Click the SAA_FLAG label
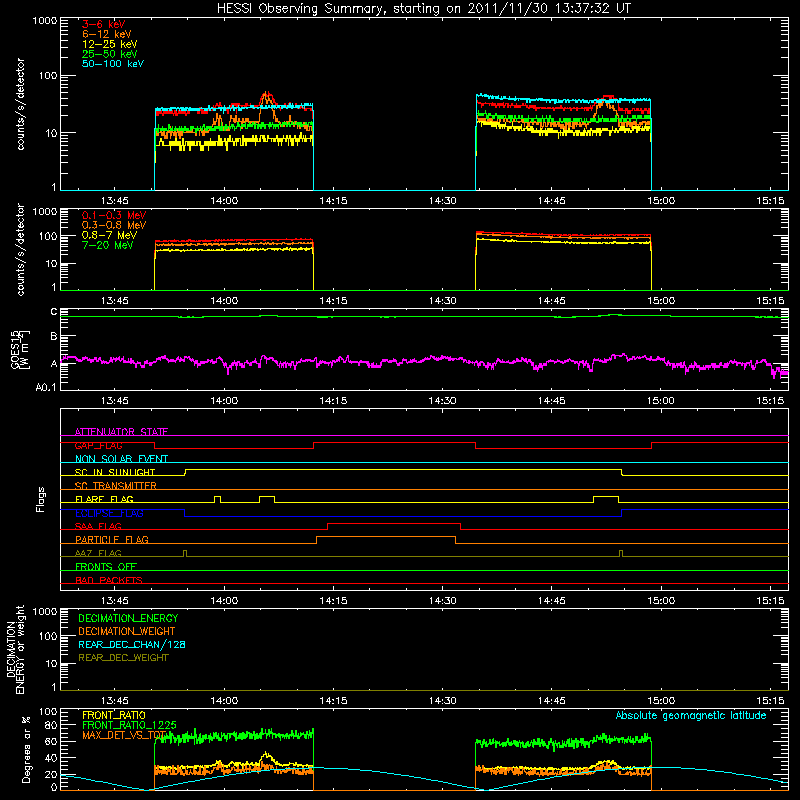This screenshot has height=800, width=800. 98,526
